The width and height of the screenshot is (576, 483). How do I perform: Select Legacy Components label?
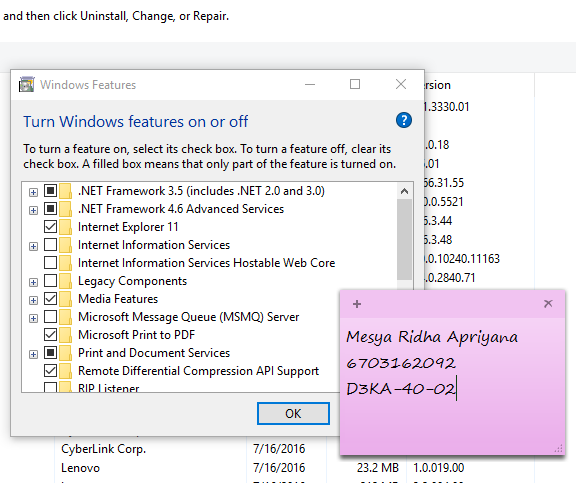coord(132,281)
